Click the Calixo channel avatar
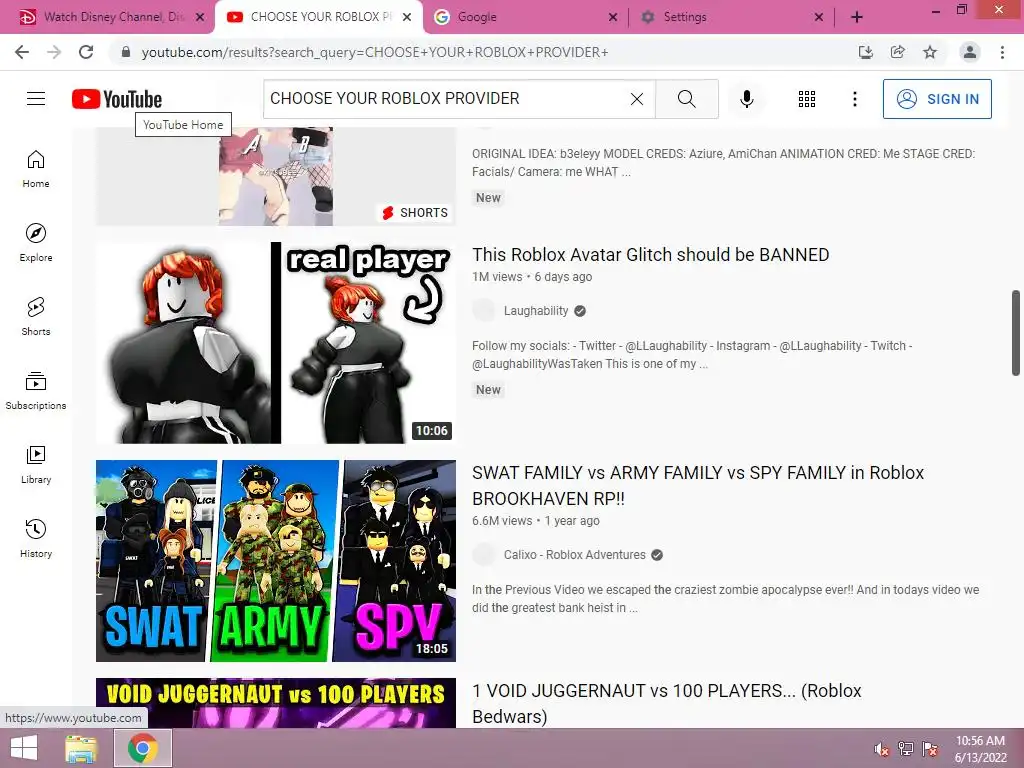This screenshot has height=768, width=1024. tap(484, 554)
